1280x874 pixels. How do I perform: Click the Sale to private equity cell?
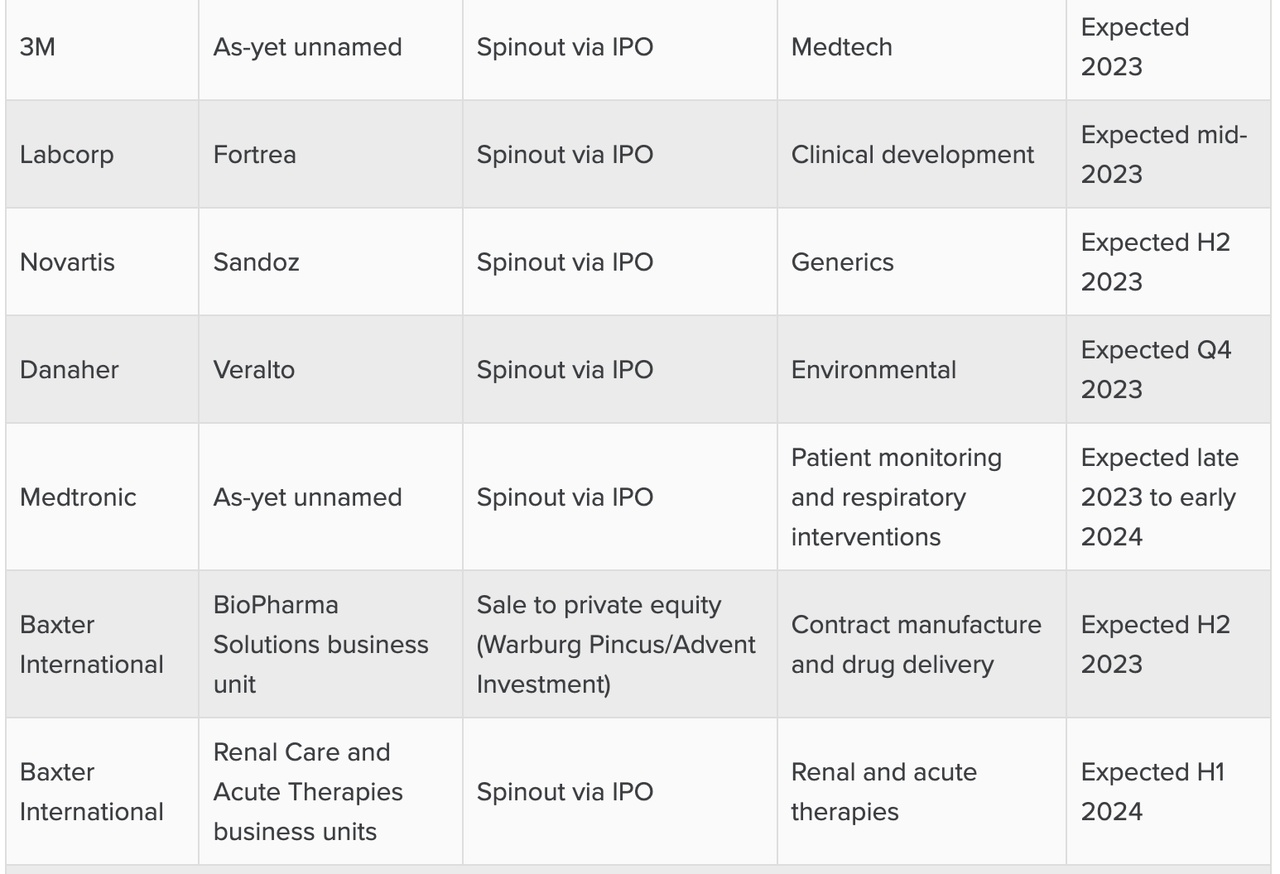tap(615, 644)
